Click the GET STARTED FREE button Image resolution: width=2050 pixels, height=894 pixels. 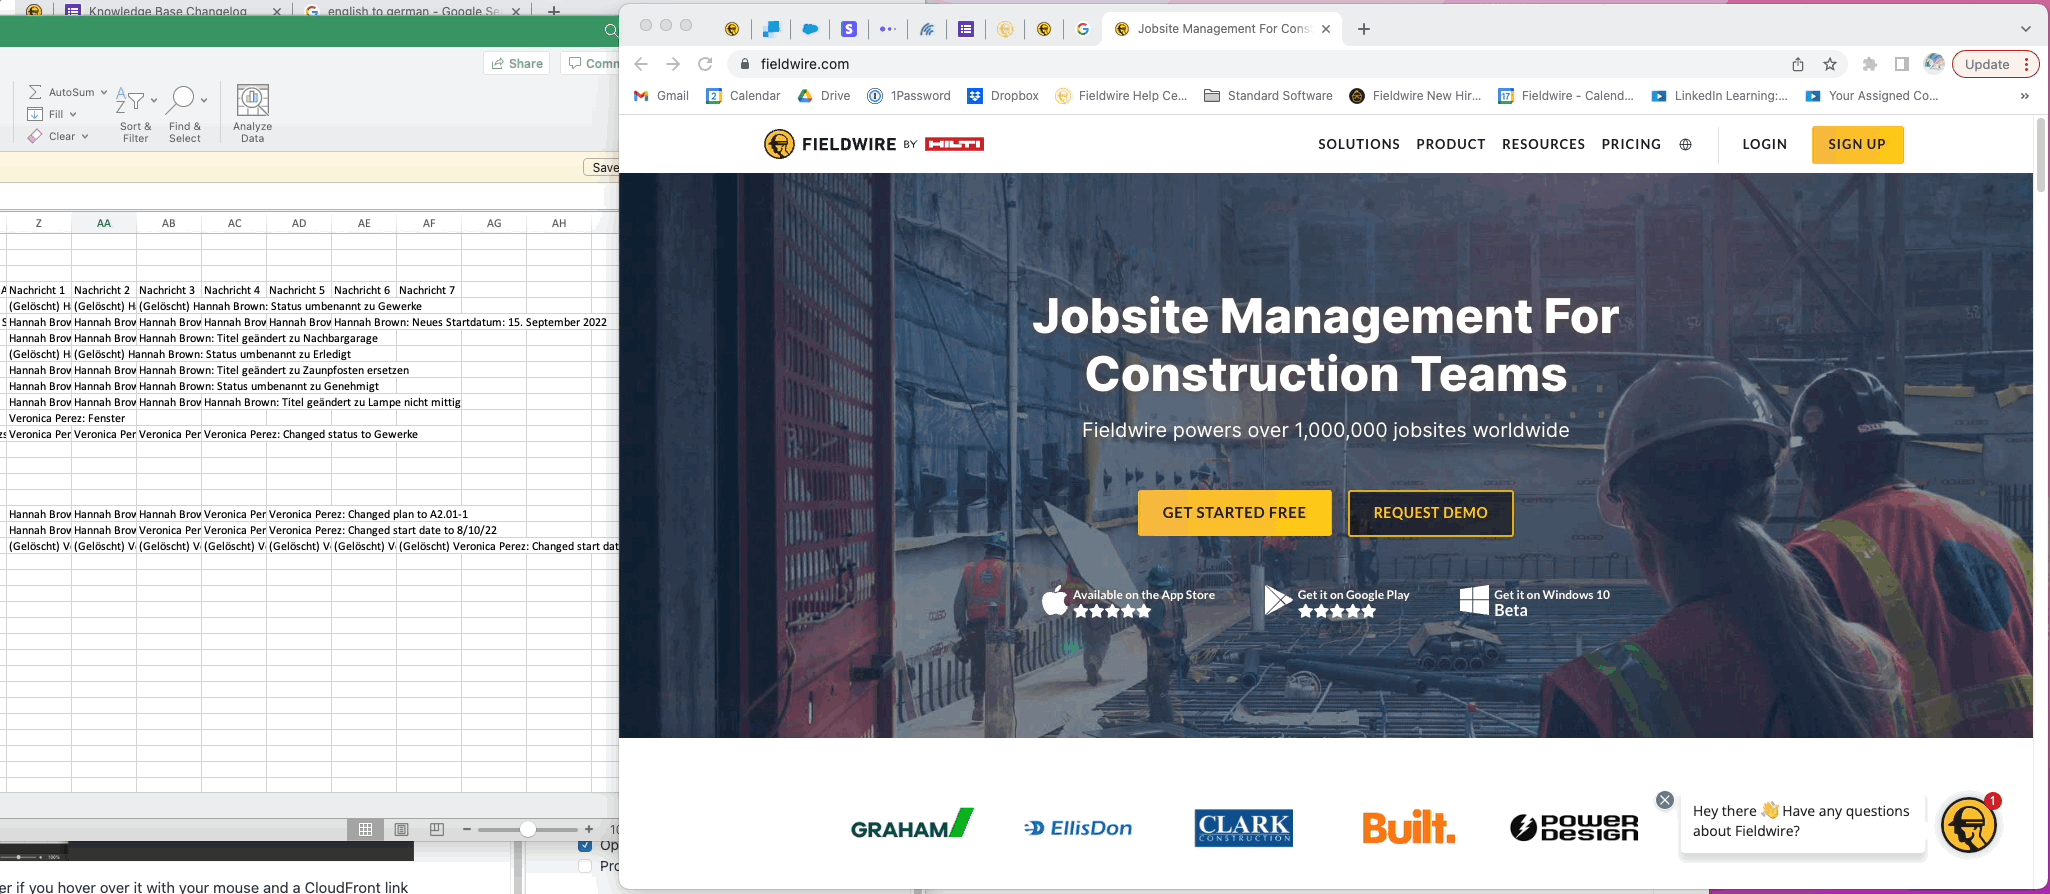[x=1234, y=513]
